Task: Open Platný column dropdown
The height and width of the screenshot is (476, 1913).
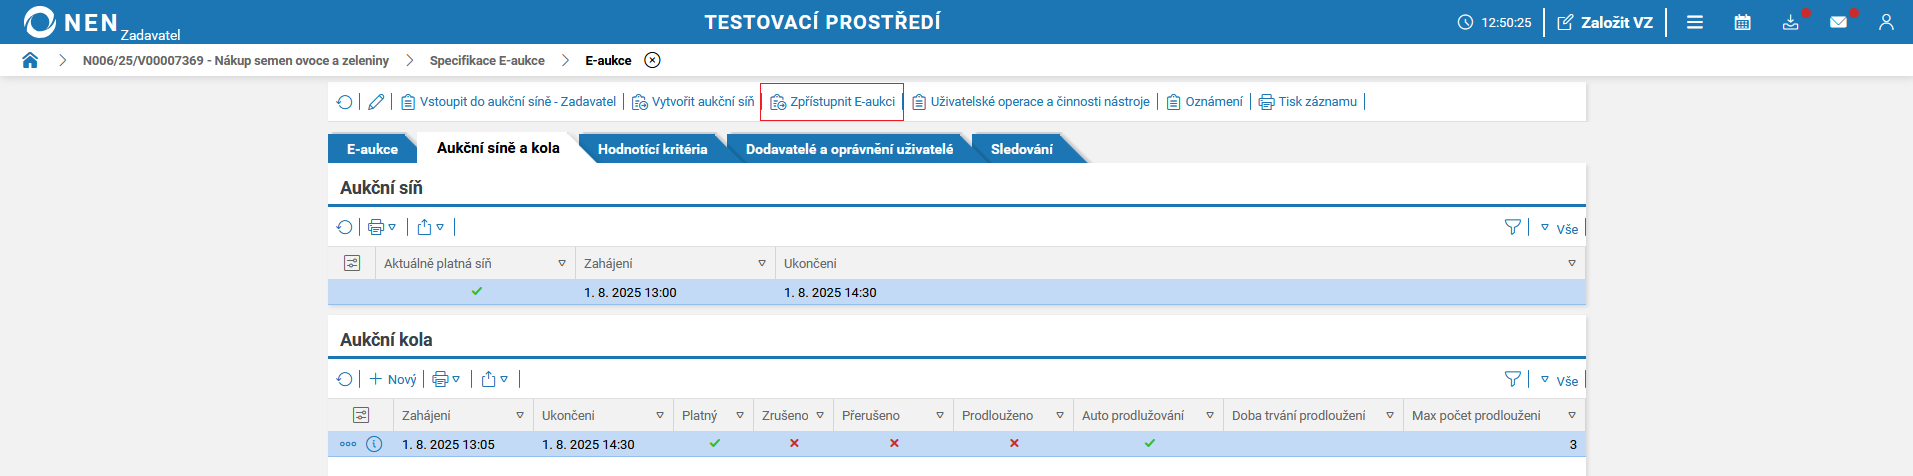Action: point(740,415)
